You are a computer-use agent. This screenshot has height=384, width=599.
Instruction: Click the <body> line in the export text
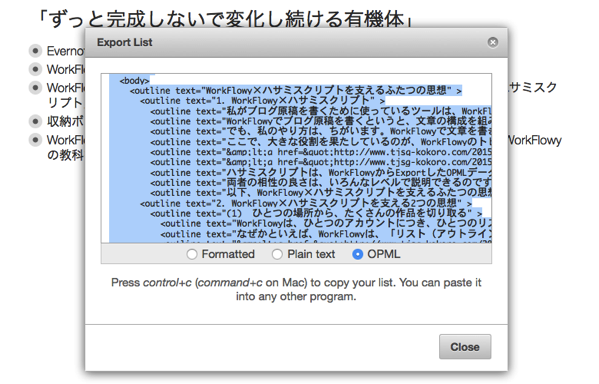point(134,81)
